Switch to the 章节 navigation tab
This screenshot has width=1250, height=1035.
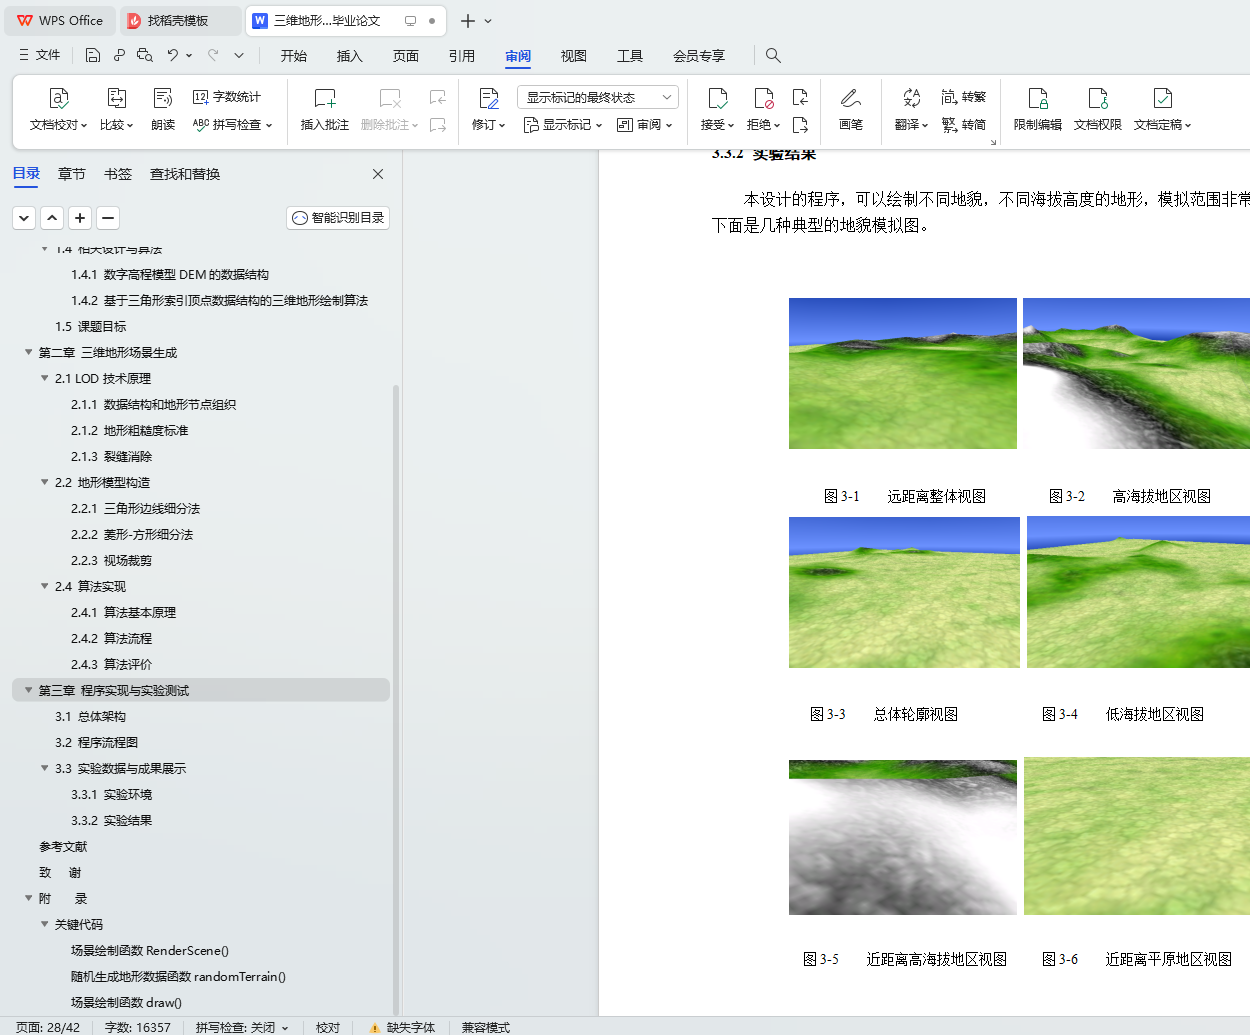pyautogui.click(x=72, y=174)
